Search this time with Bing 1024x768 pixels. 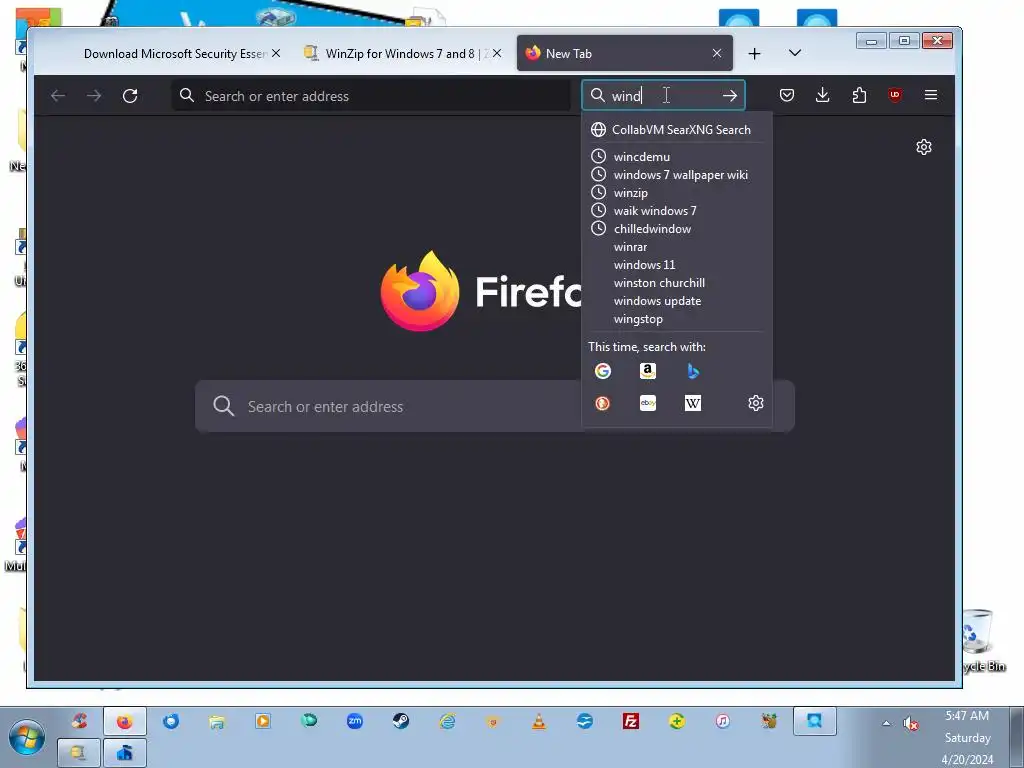pyautogui.click(x=693, y=371)
